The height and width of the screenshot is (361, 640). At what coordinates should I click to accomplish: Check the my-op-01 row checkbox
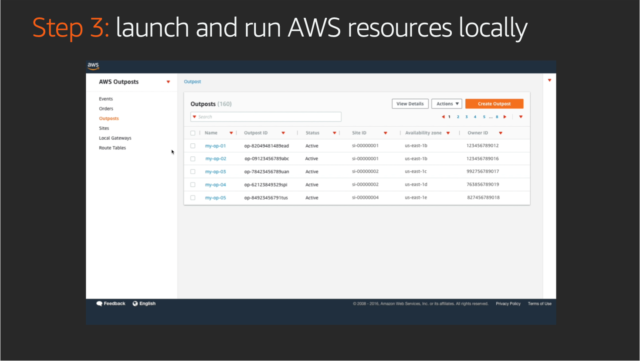point(193,146)
